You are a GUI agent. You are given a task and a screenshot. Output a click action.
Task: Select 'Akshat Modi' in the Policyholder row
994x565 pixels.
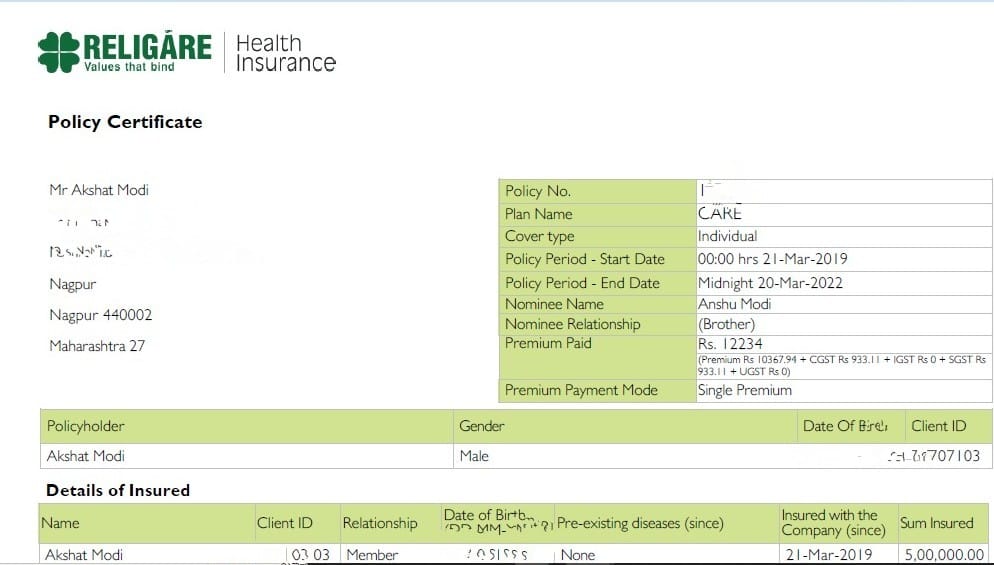(x=86, y=456)
